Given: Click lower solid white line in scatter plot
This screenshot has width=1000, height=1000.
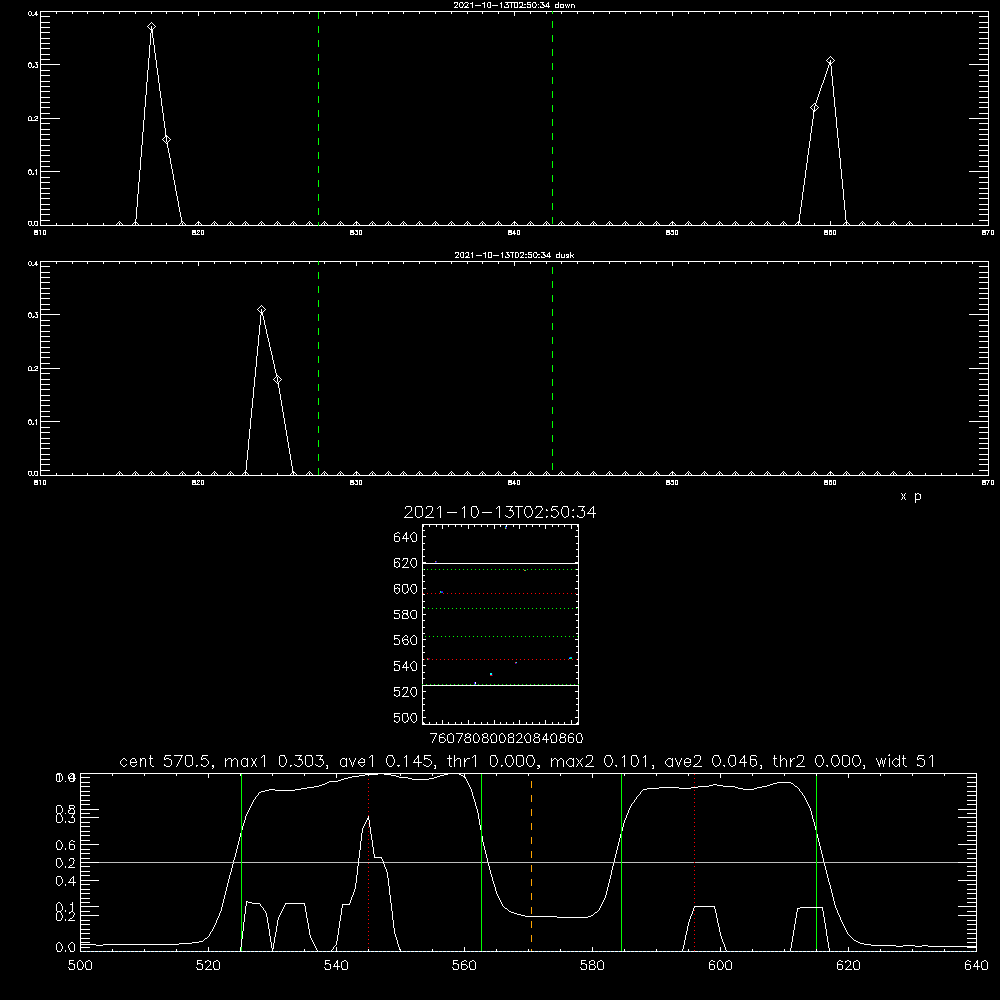Looking at the screenshot, I should point(500,685).
